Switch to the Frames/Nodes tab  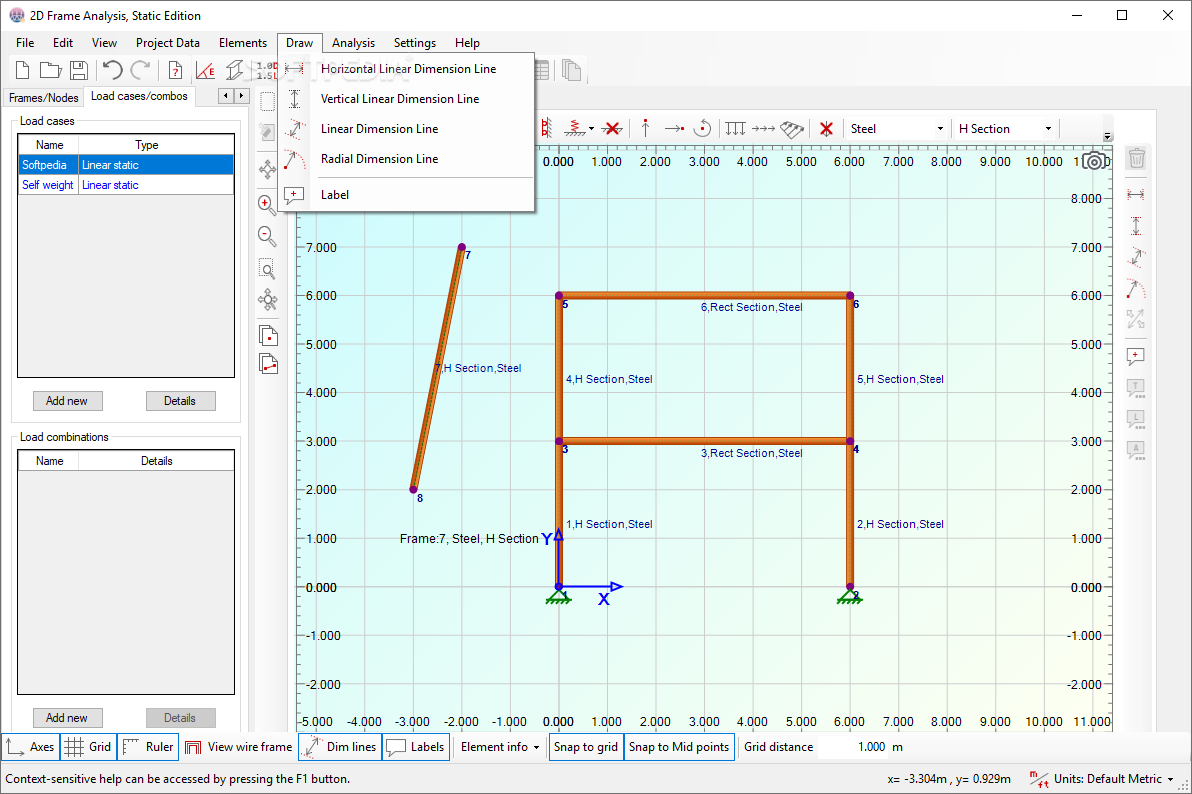[x=43, y=97]
